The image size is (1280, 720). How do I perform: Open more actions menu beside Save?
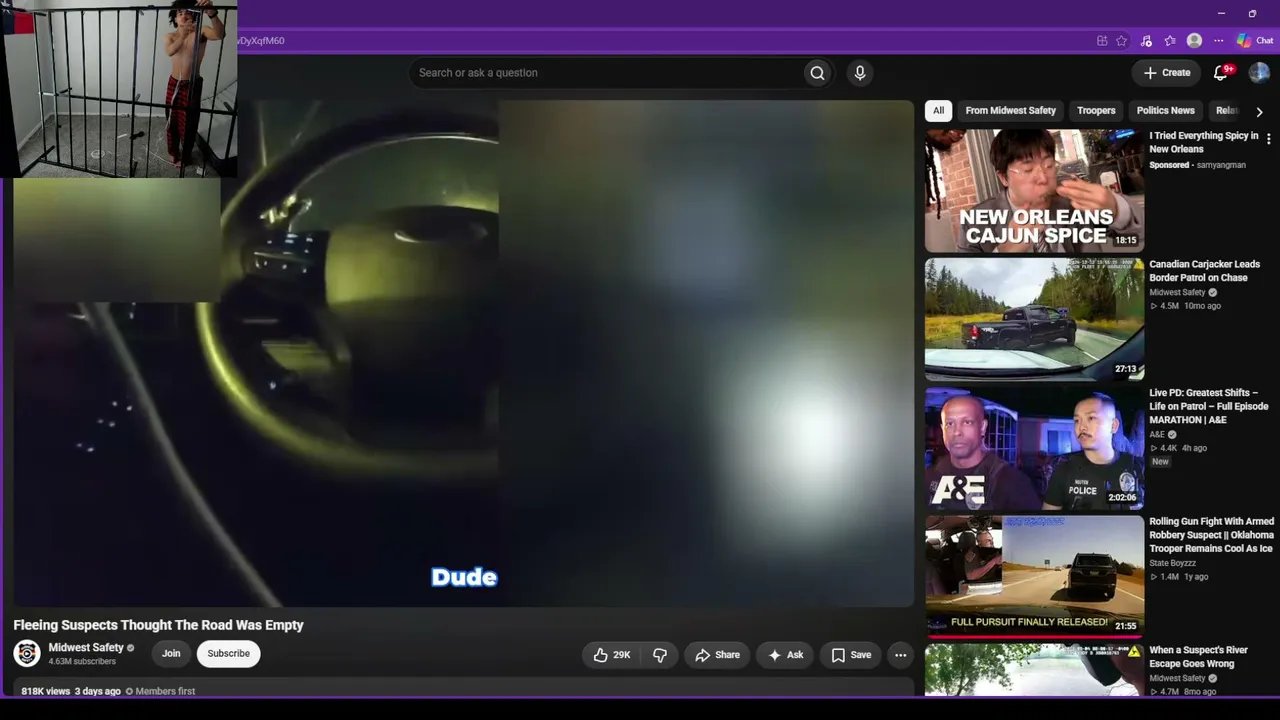[900, 655]
